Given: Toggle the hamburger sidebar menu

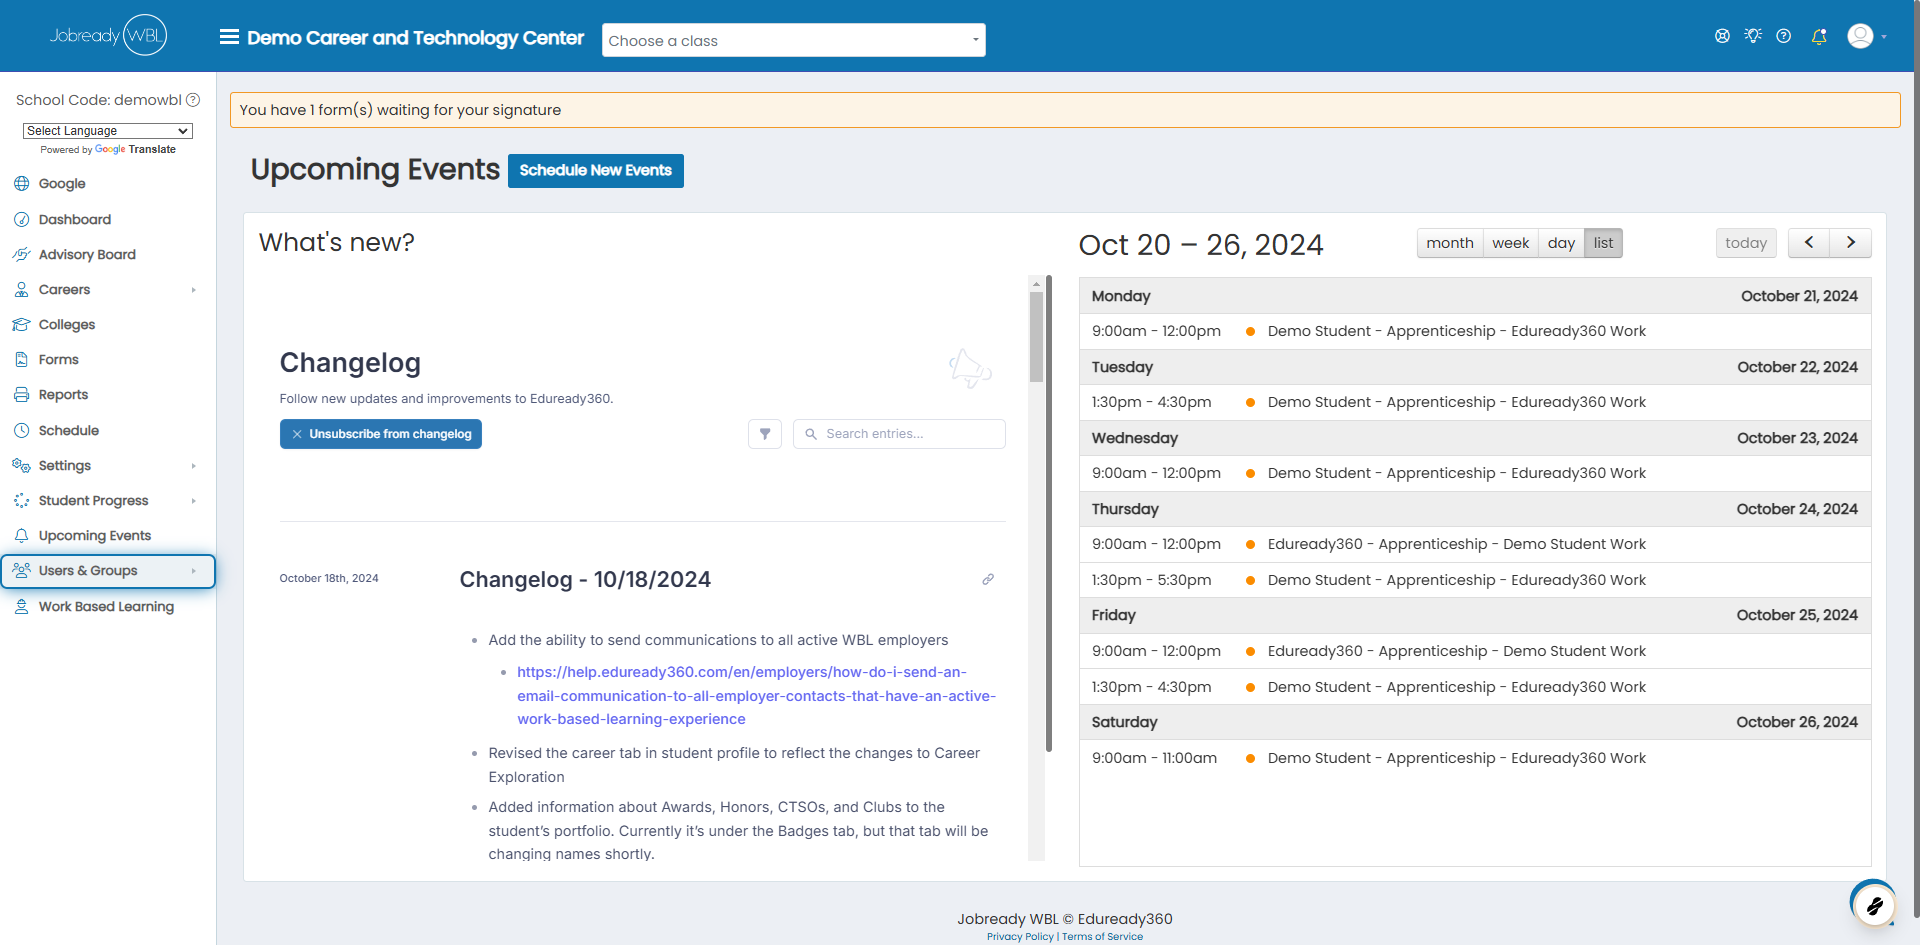Looking at the screenshot, I should [229, 37].
